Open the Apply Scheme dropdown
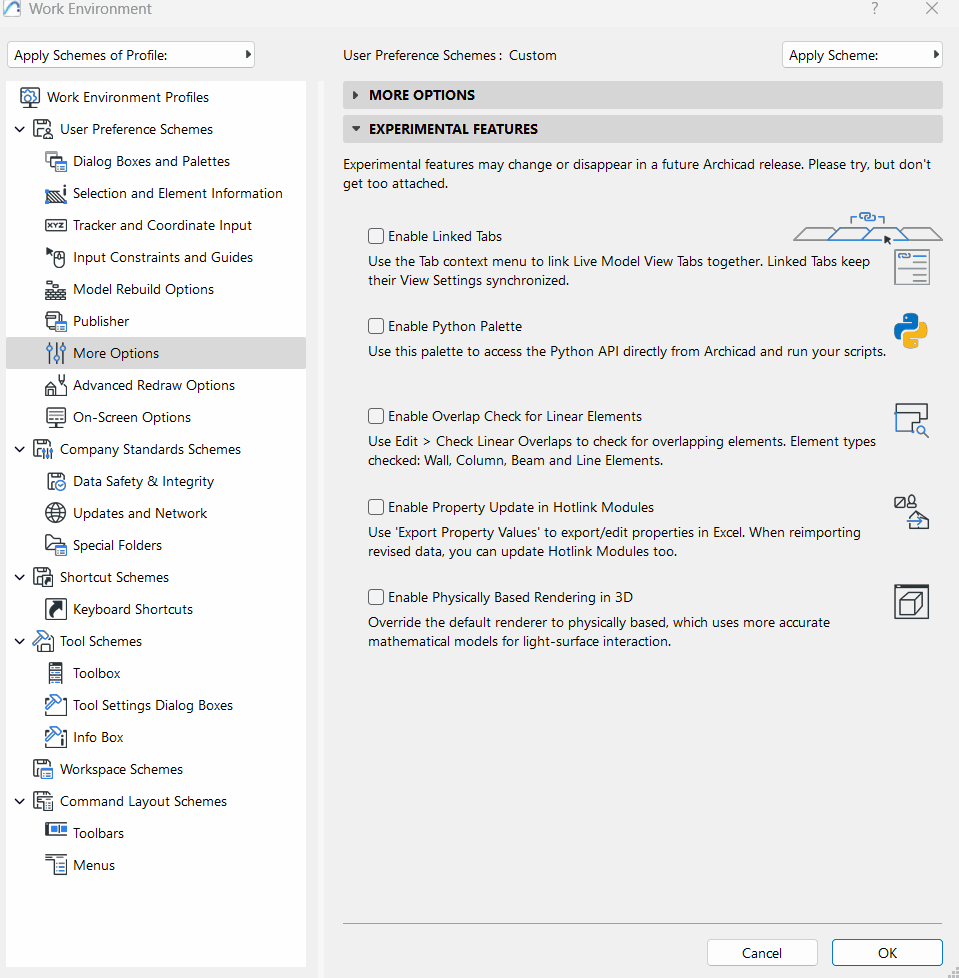Image resolution: width=959 pixels, height=978 pixels. 862,55
